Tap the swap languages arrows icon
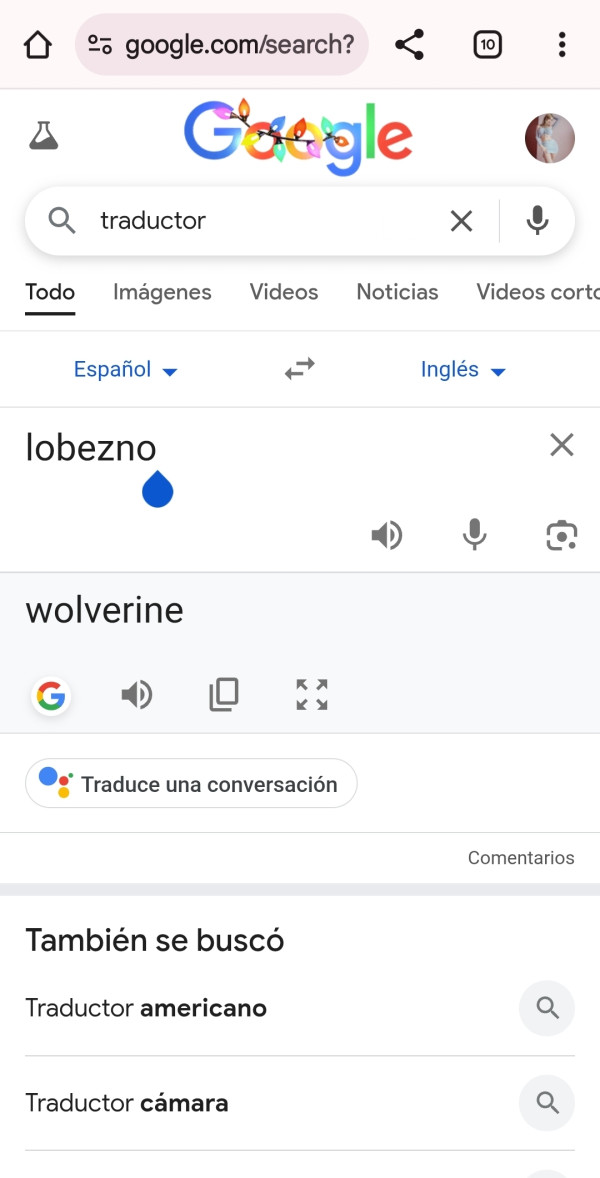Screen dimensions: 600x1178 [299, 369]
